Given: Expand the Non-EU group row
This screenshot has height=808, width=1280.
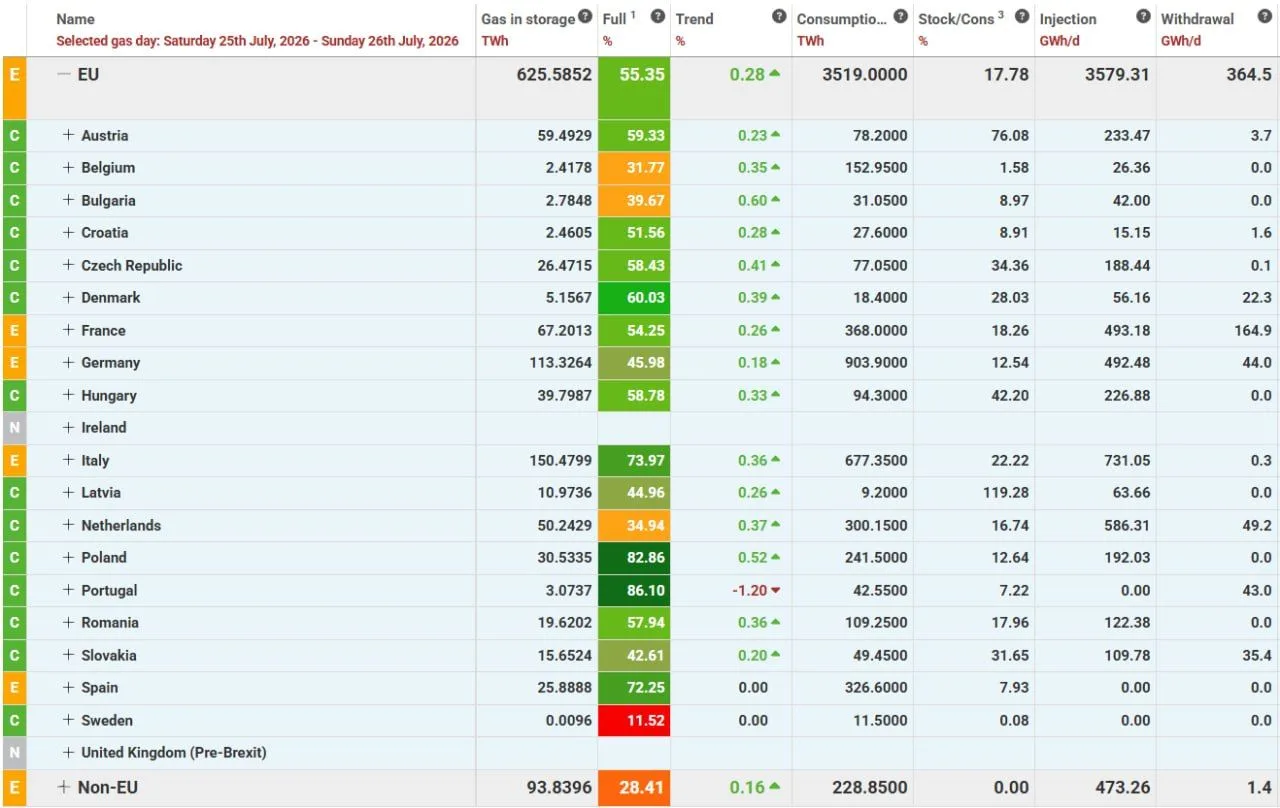Looking at the screenshot, I should click(64, 787).
